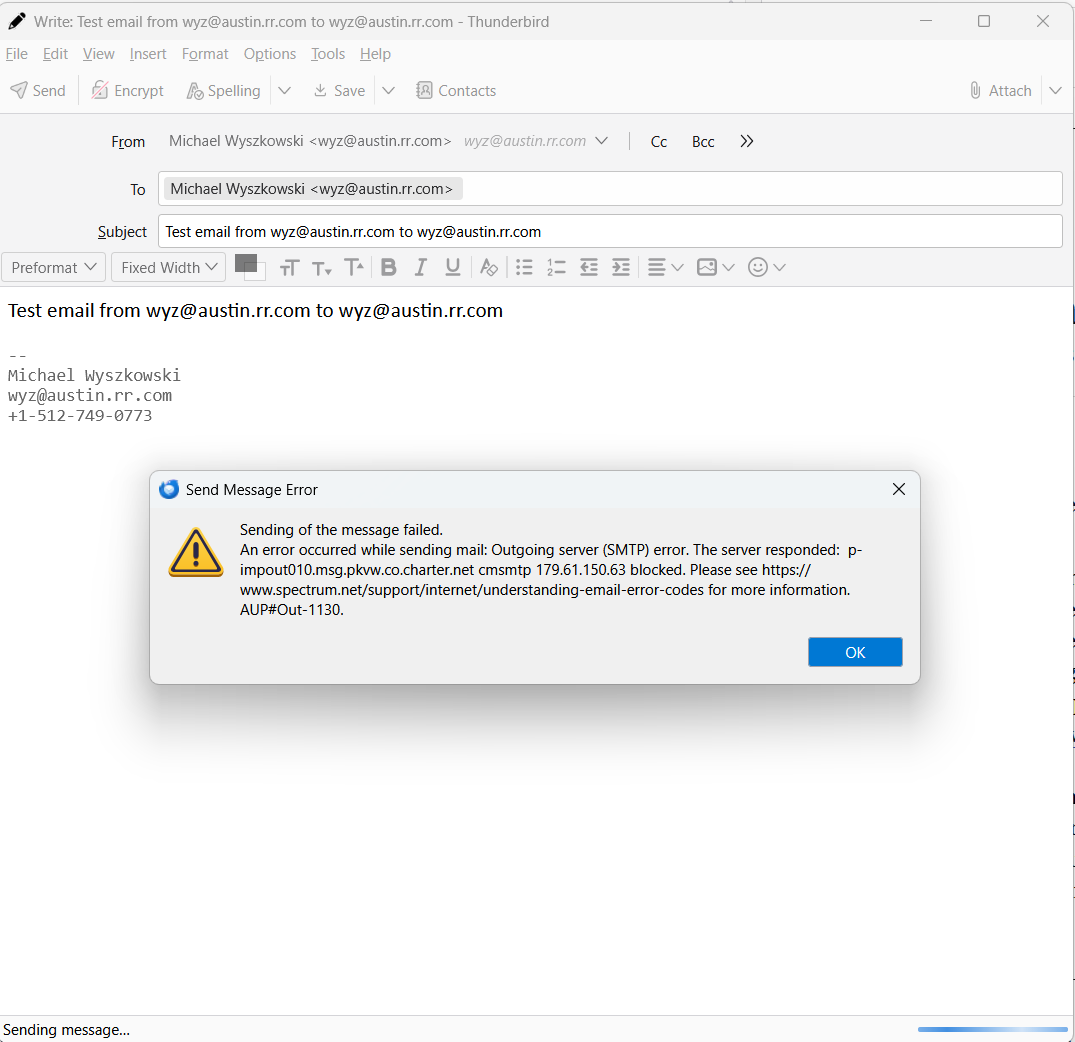The height and width of the screenshot is (1042, 1075).
Task: Open the Format menu
Action: 205,53
